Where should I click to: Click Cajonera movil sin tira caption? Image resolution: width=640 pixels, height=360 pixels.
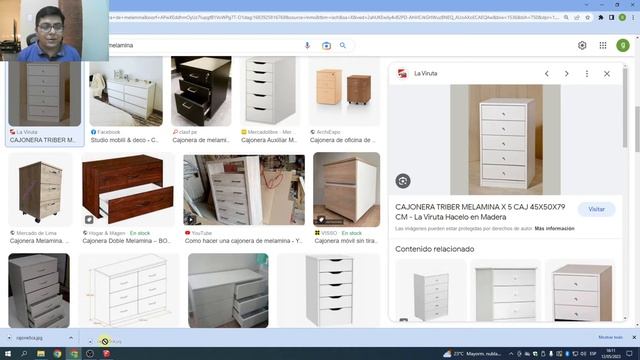[346, 241]
